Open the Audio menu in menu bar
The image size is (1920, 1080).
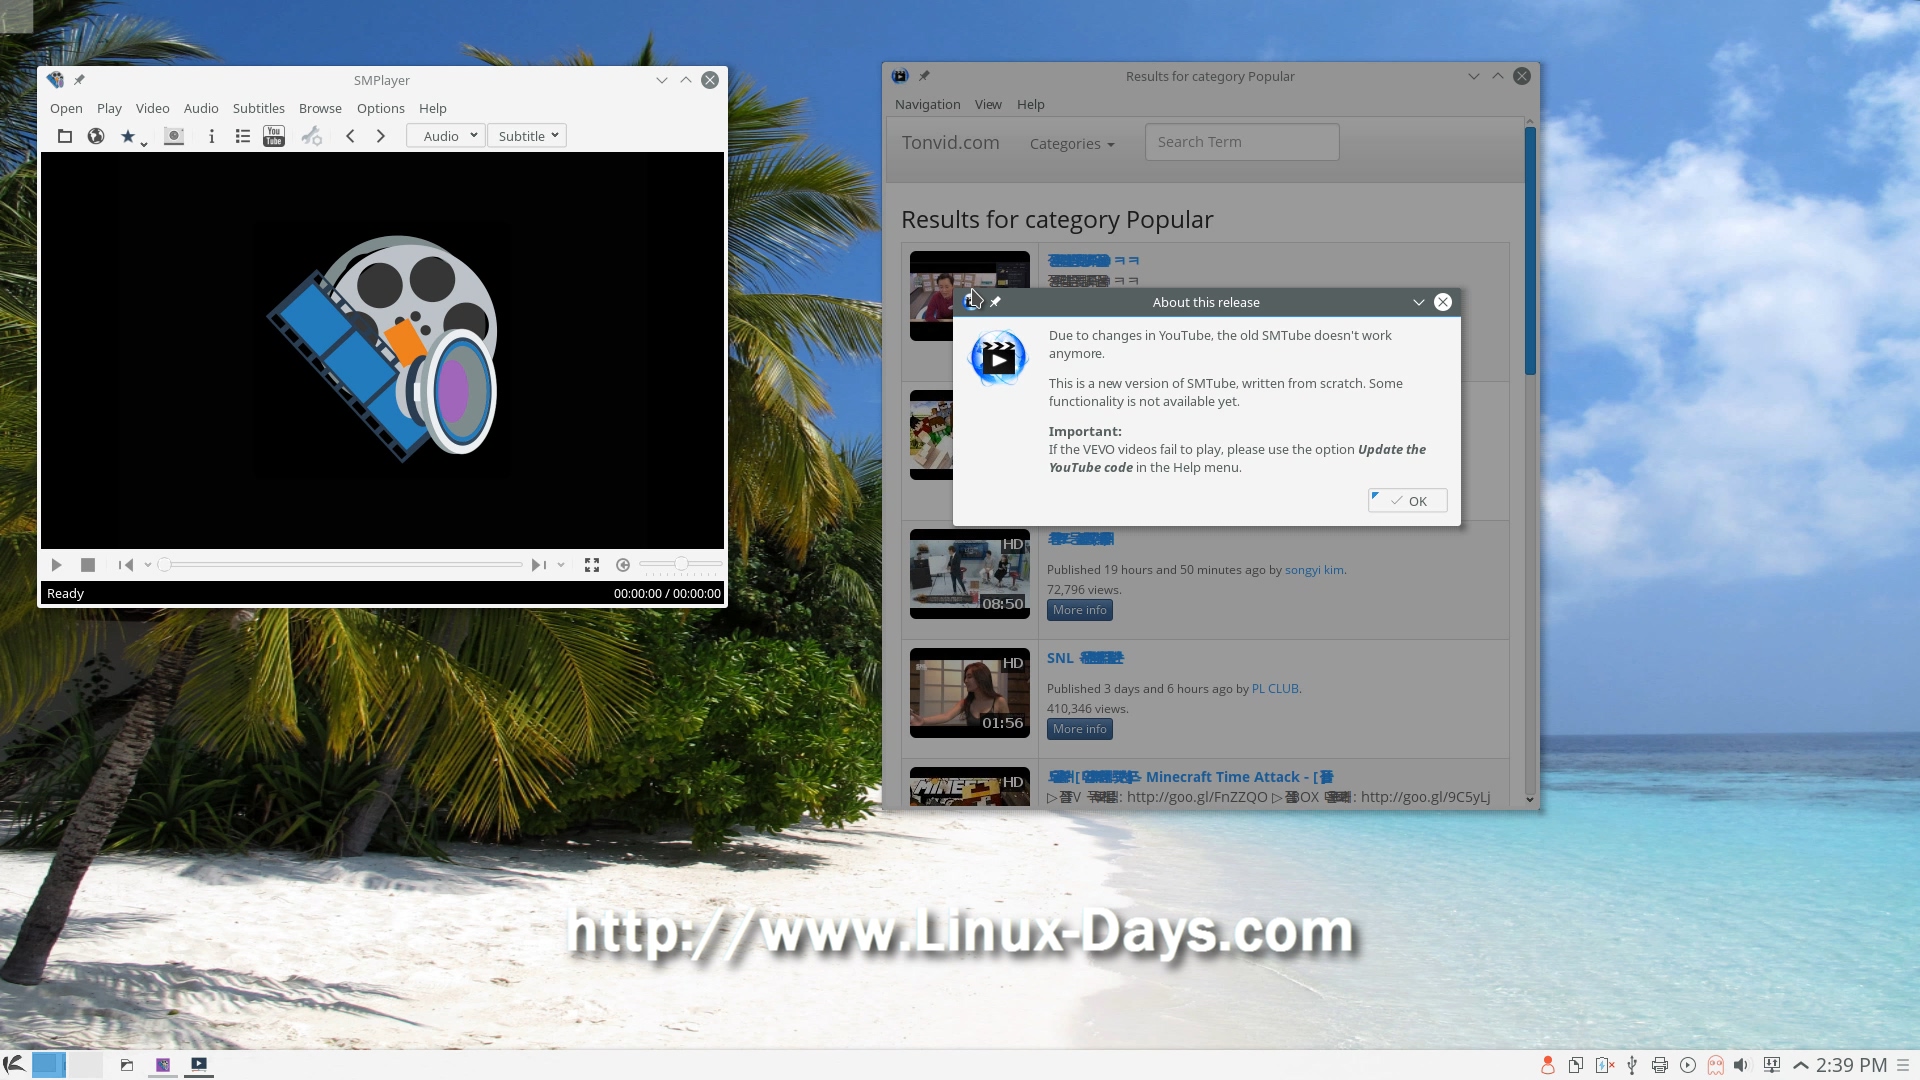pos(201,108)
